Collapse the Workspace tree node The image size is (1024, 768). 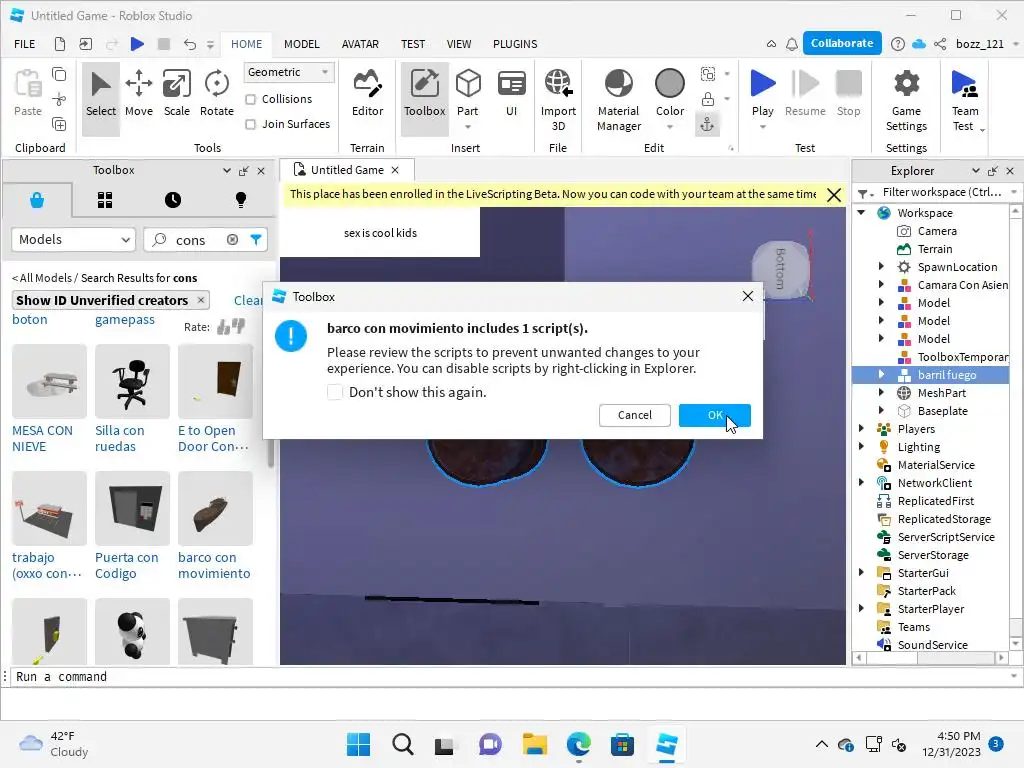tap(861, 213)
